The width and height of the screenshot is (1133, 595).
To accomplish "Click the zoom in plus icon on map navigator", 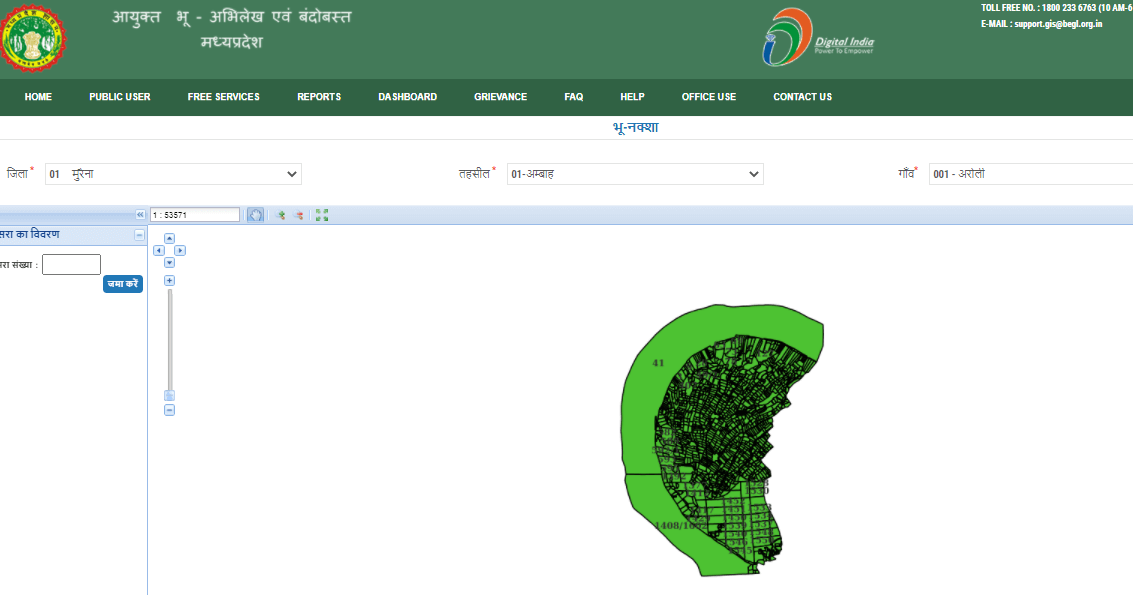I will (168, 280).
